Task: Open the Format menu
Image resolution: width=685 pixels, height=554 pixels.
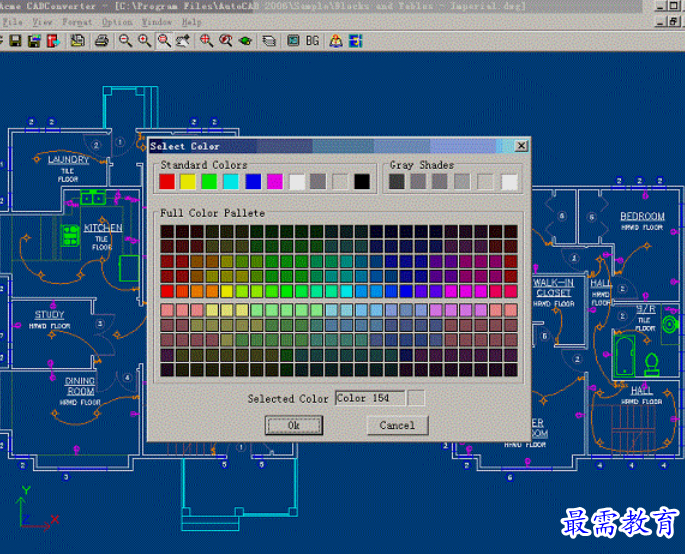Action: click(77, 22)
